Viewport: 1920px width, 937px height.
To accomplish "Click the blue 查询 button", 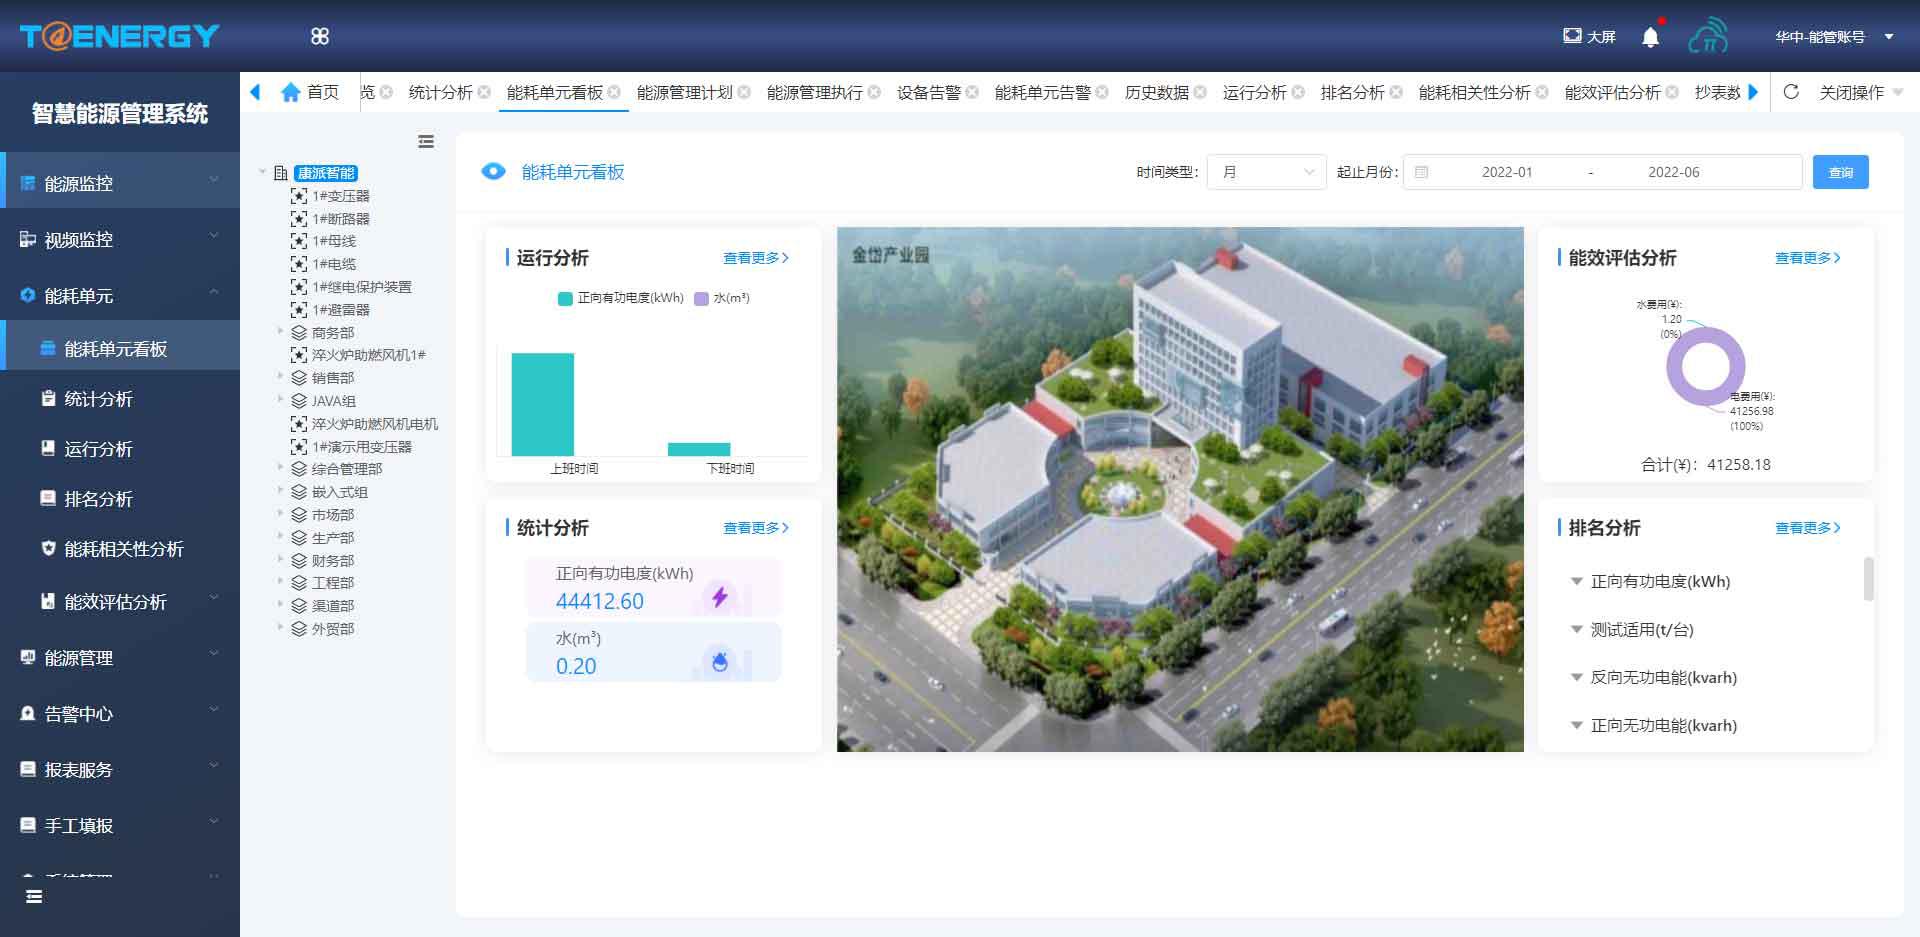I will 1840,172.
